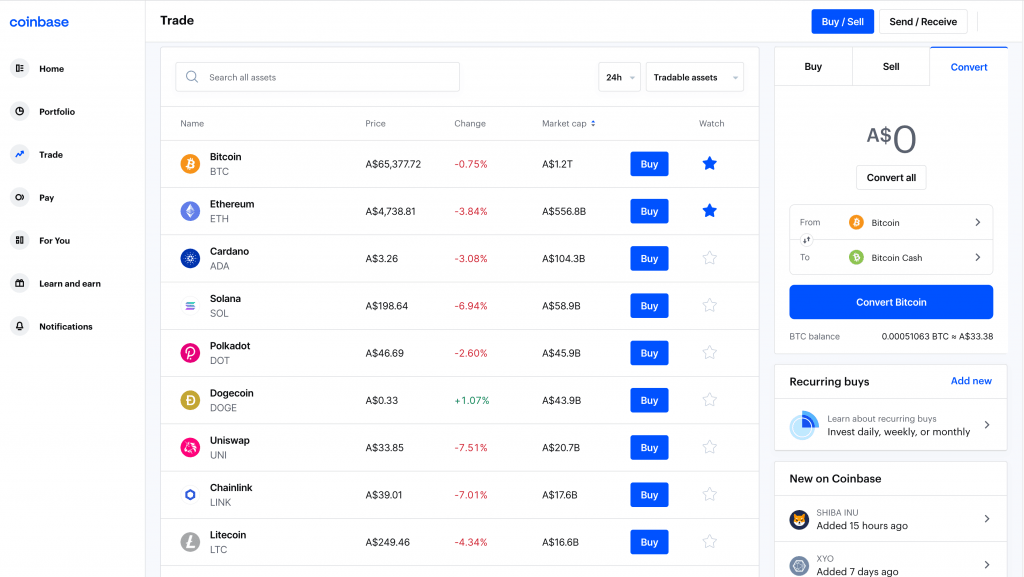
Task: Select the Convert tab
Action: pos(968,66)
